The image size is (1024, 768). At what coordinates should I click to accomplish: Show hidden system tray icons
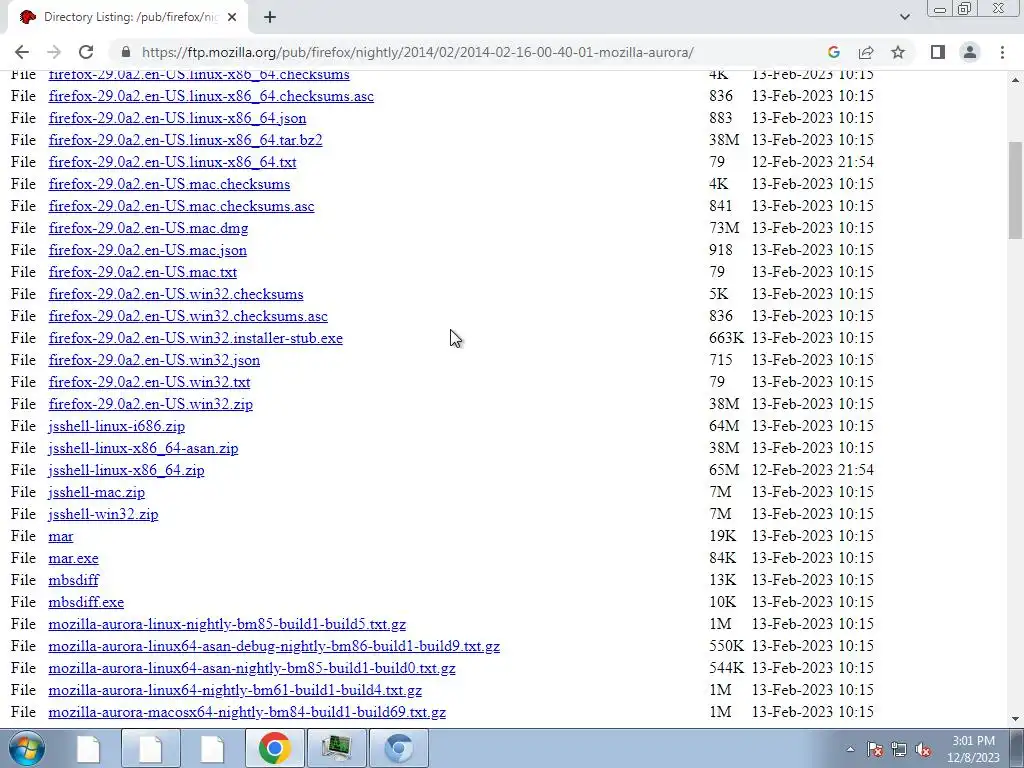[x=850, y=749]
